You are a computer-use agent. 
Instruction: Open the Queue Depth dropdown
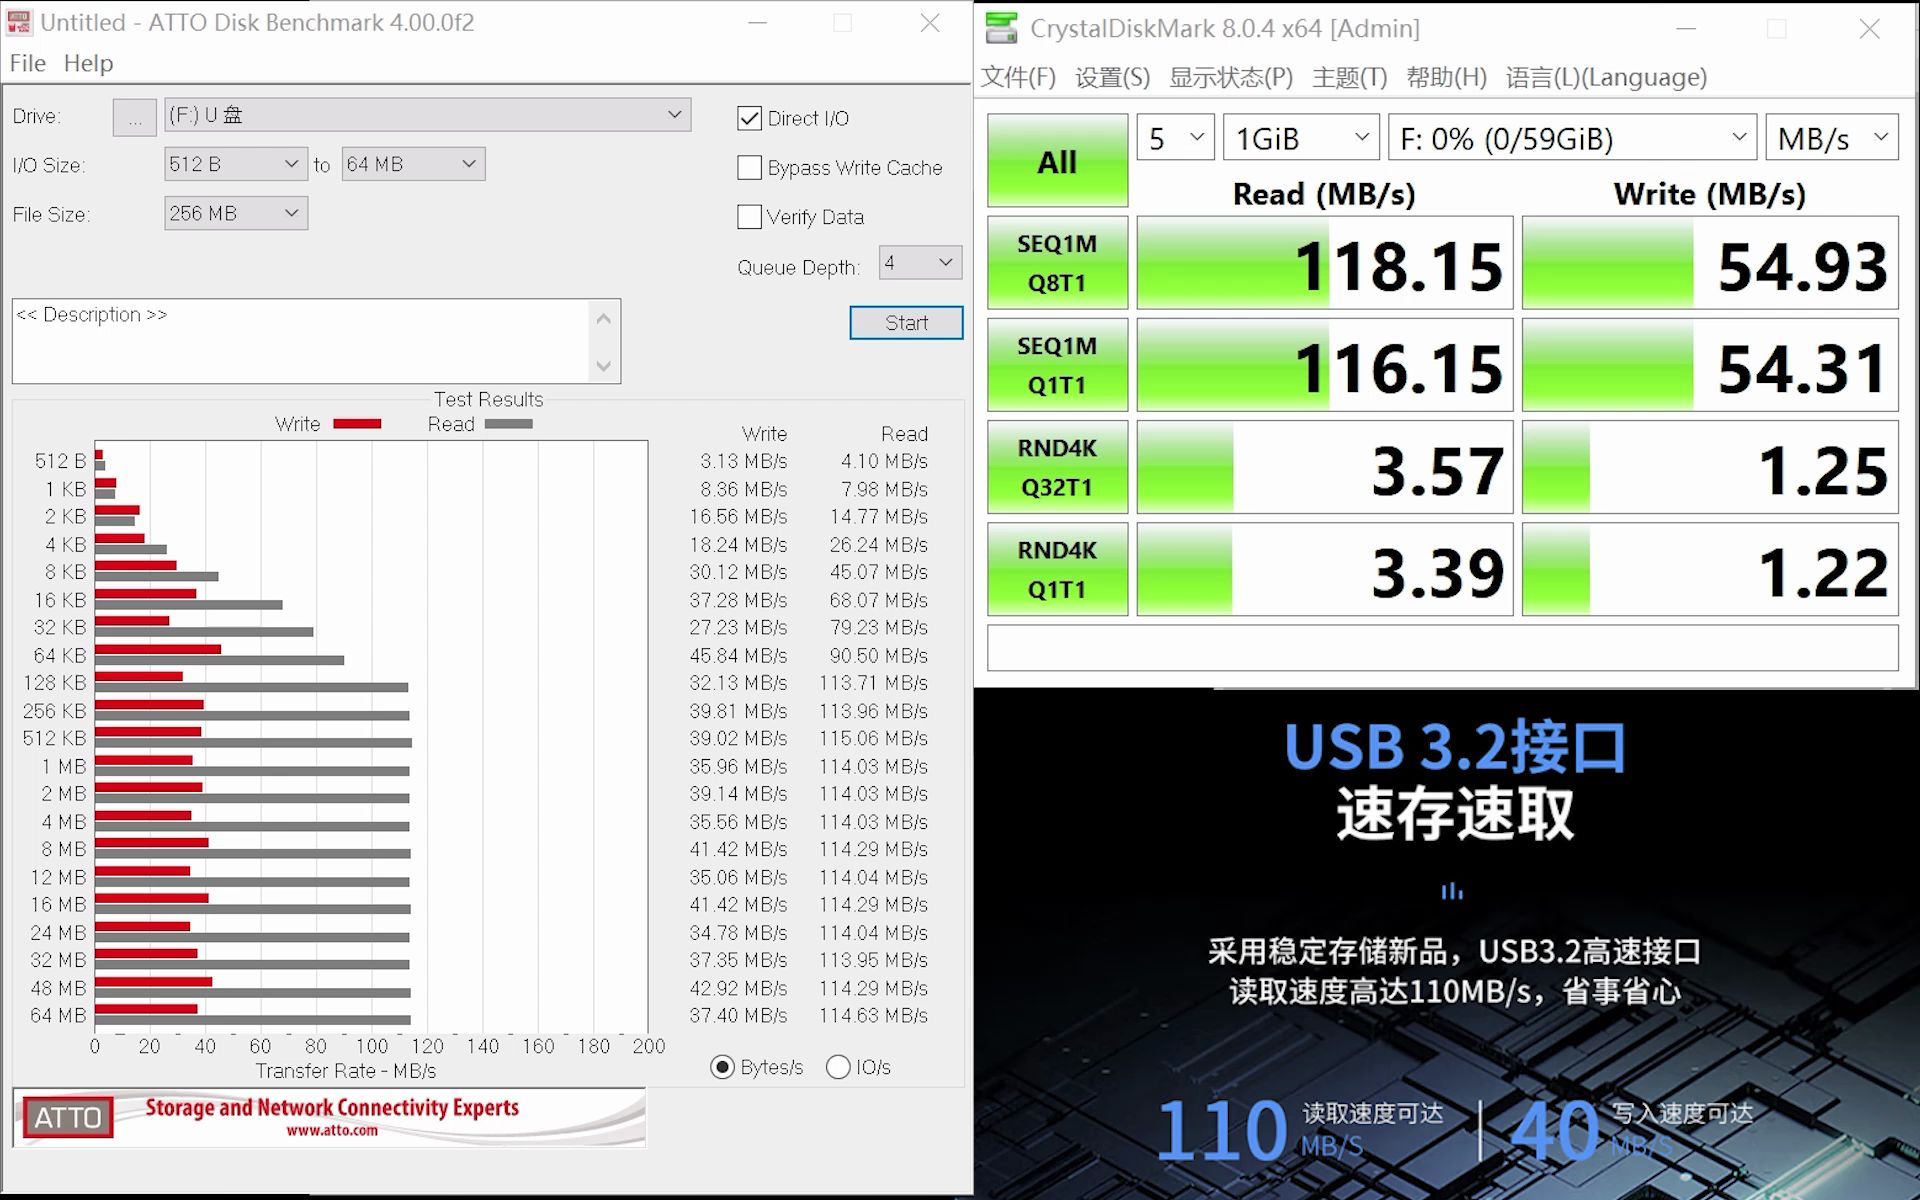click(x=920, y=262)
